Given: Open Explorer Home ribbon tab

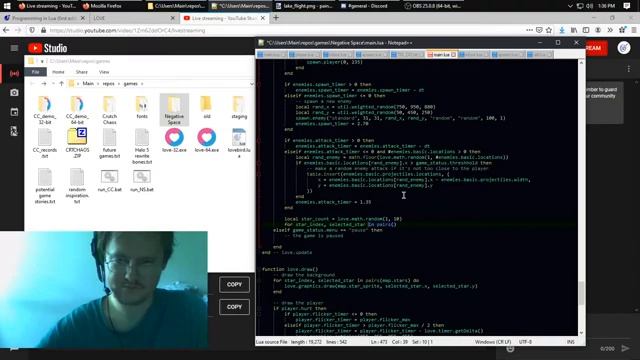Looking at the screenshot, I should coord(58,72).
